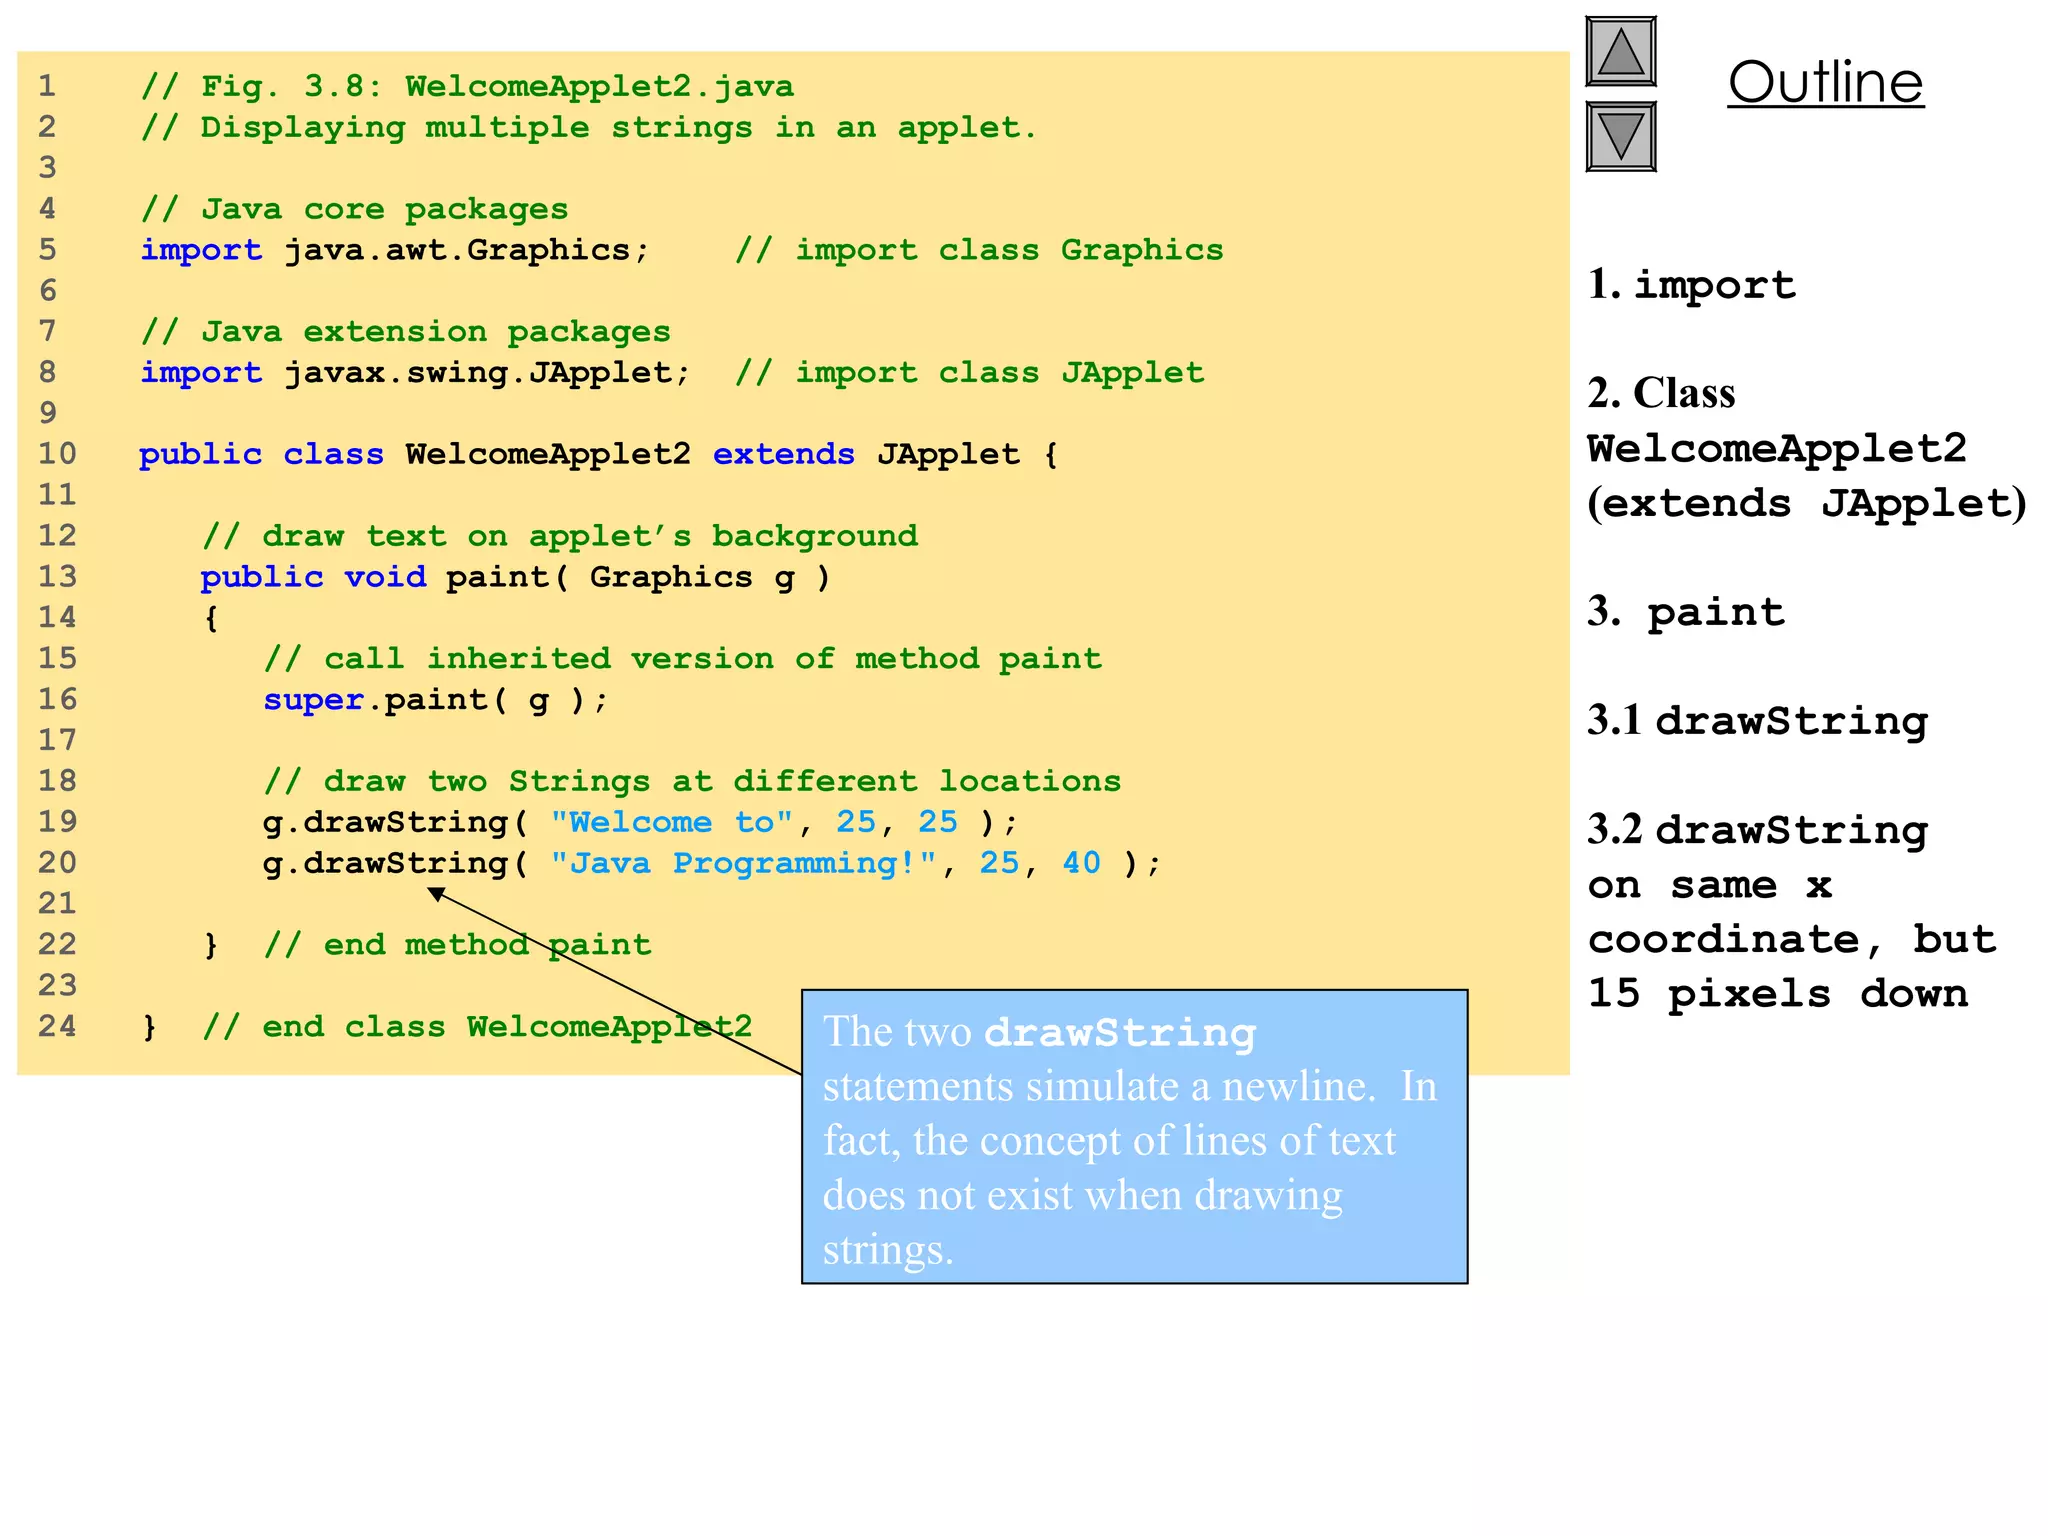2048x1536 pixels.
Task: Click string literal "Java Programming!"
Action: (x=743, y=864)
